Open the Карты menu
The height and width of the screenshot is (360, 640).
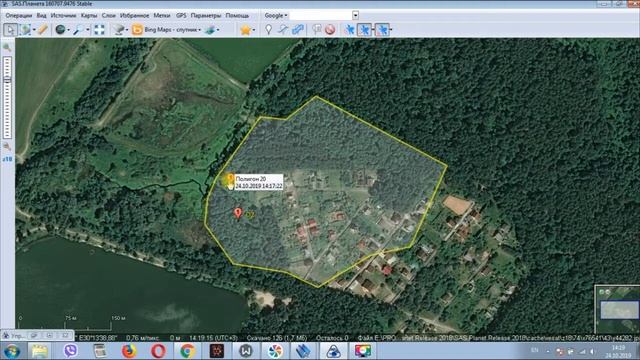pos(89,16)
